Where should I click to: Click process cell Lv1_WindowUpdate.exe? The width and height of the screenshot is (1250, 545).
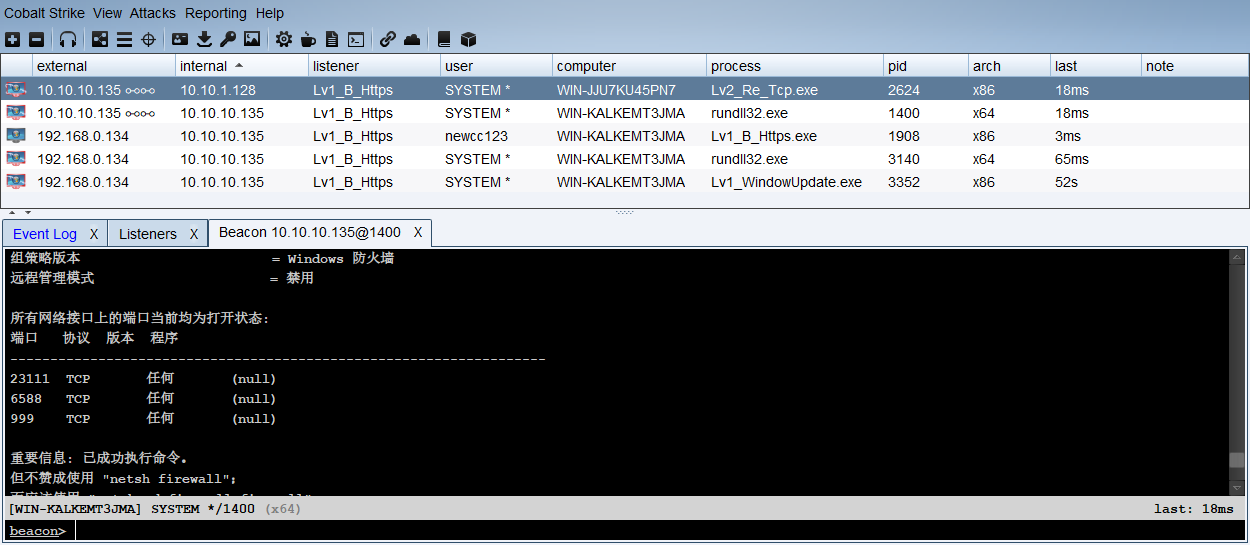pos(786,182)
